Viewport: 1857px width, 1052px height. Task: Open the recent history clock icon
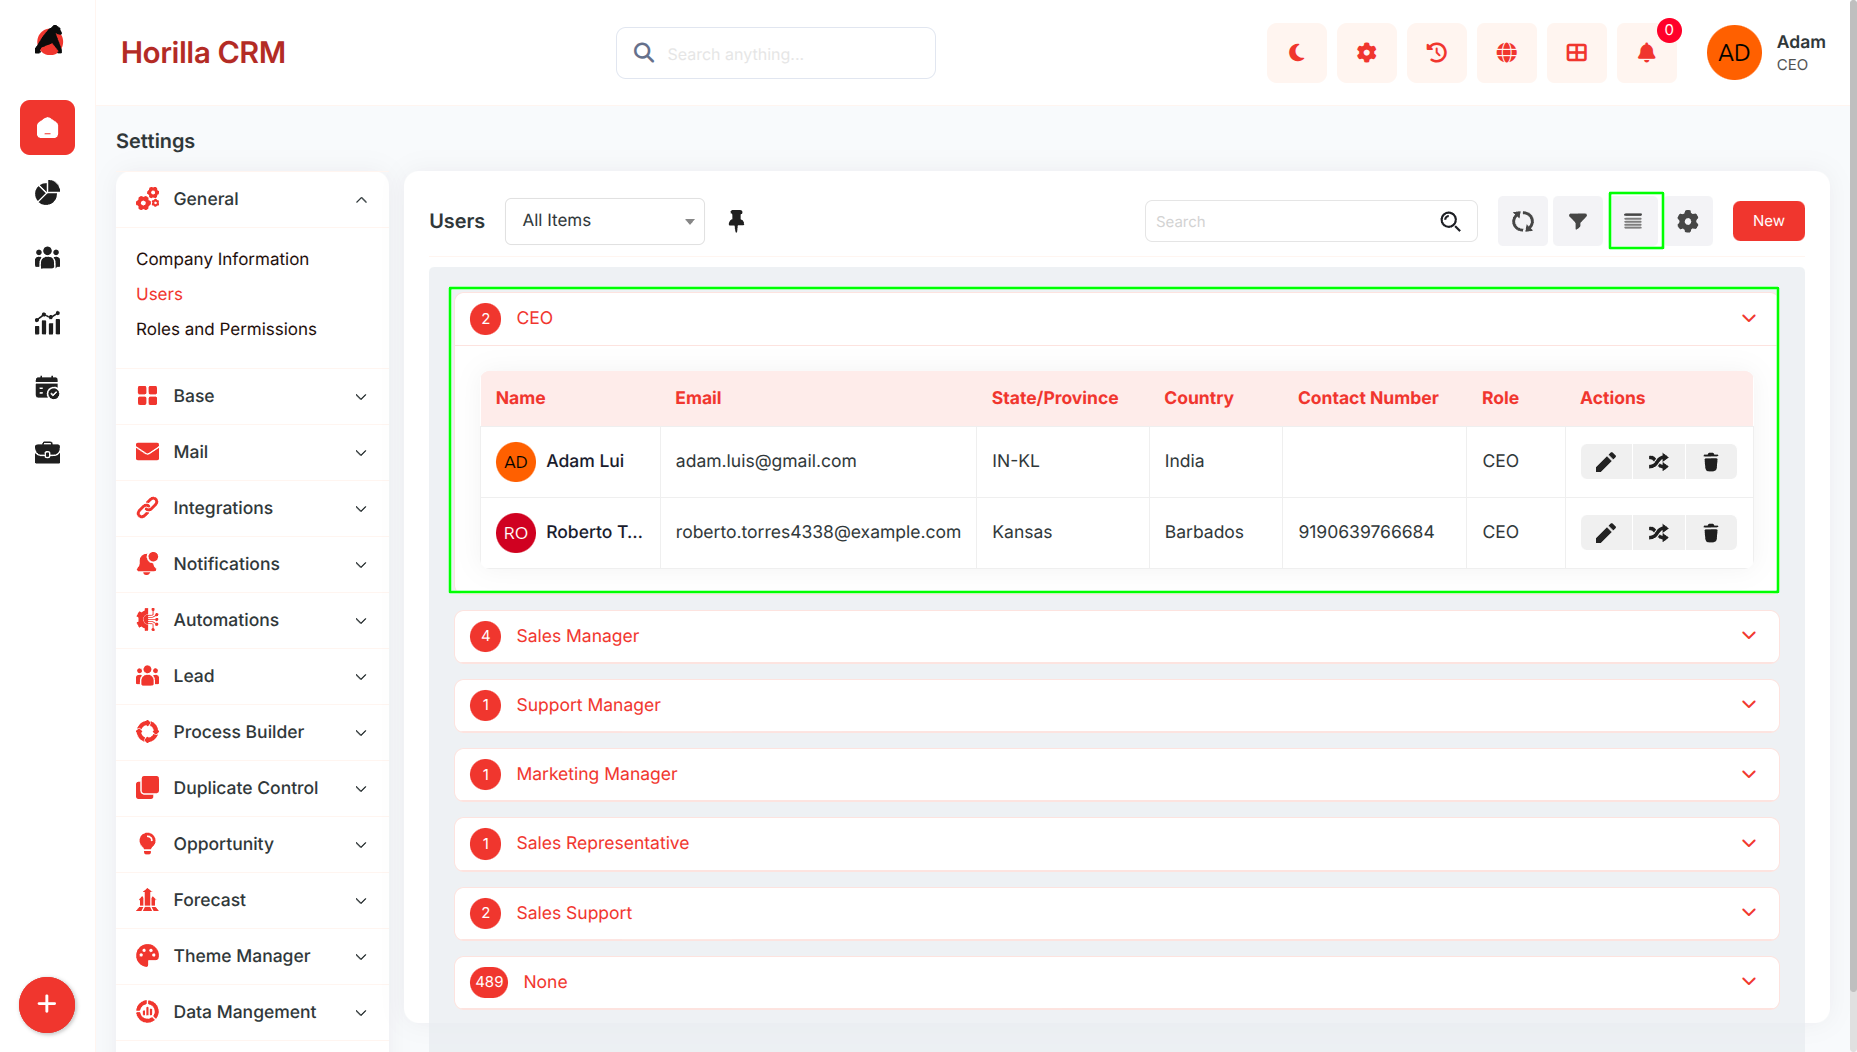point(1436,53)
